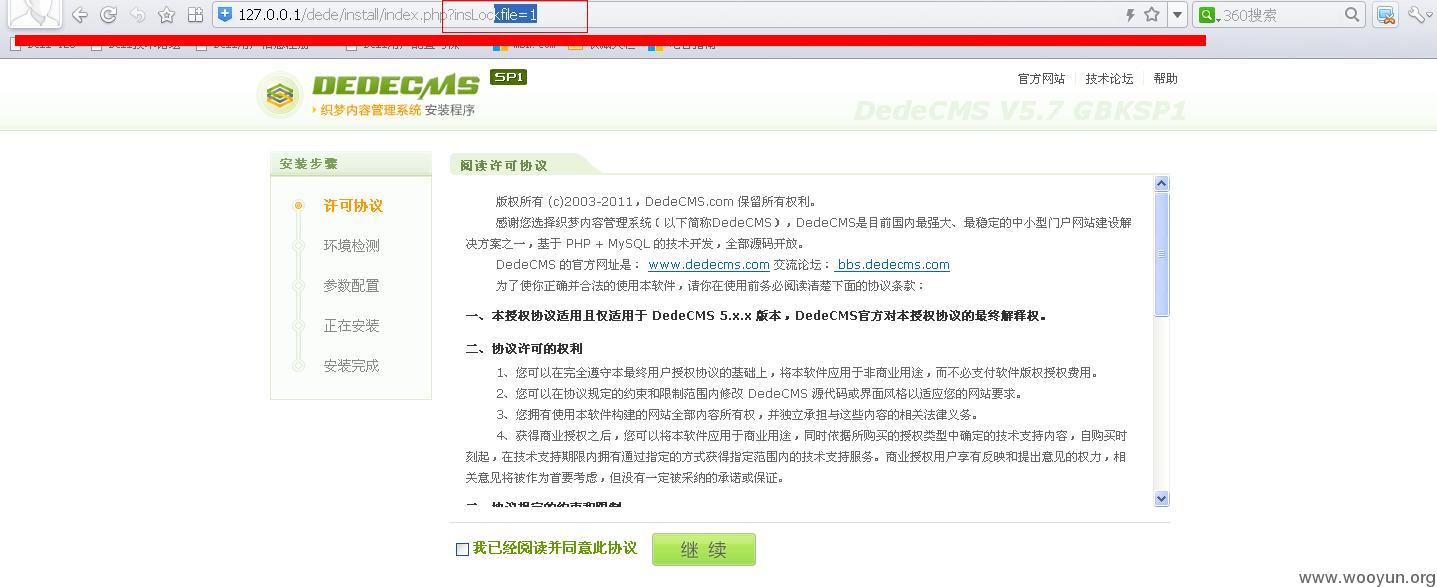Click the lightning speed-mode icon in address bar
Image resolution: width=1437 pixels, height=587 pixels.
1130,15
